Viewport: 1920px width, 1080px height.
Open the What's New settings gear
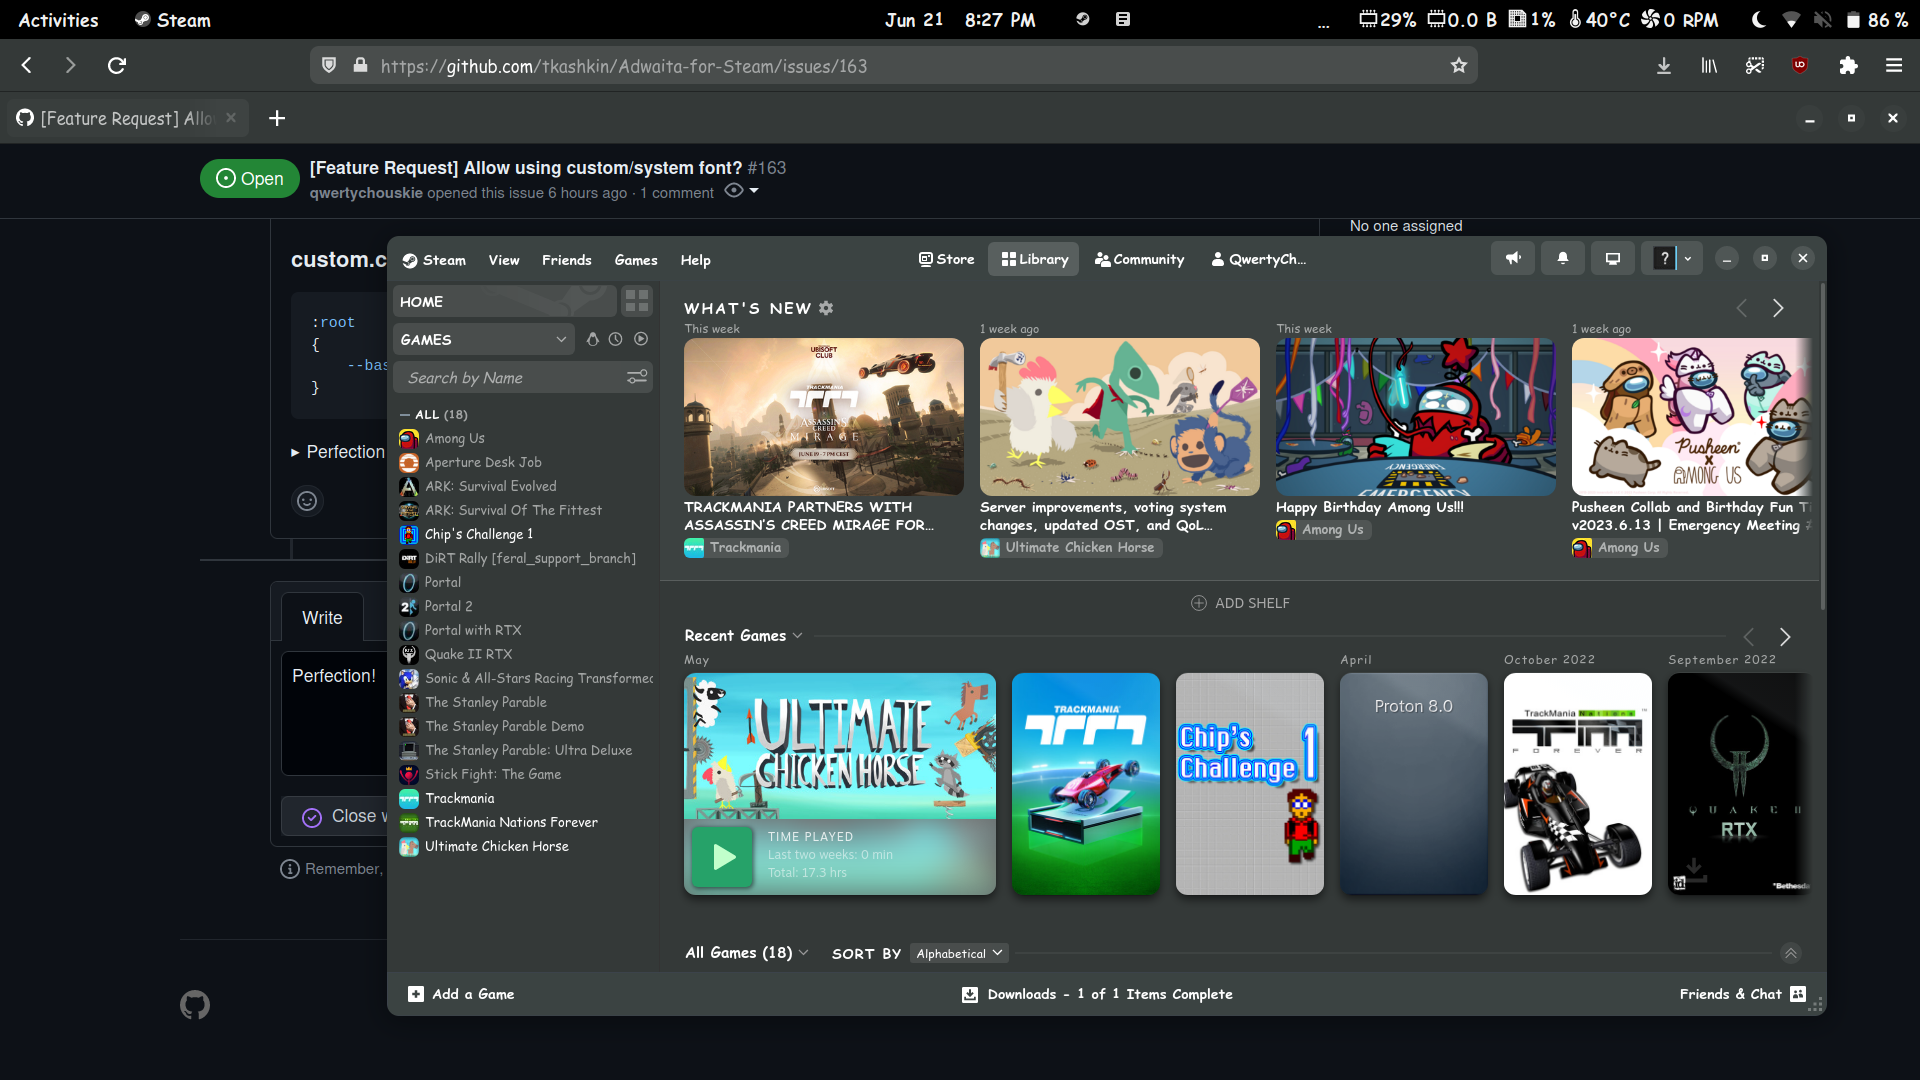pos(827,308)
